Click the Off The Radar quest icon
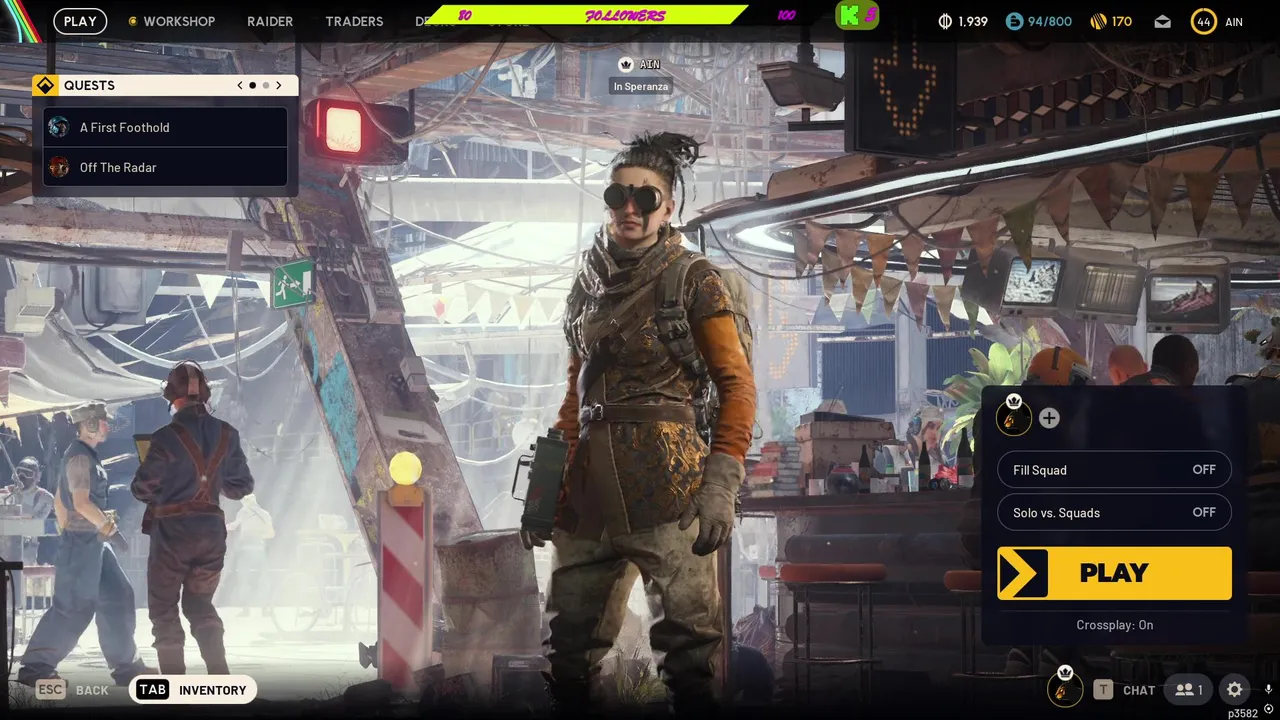Screen dimensions: 1280x720 [59, 167]
